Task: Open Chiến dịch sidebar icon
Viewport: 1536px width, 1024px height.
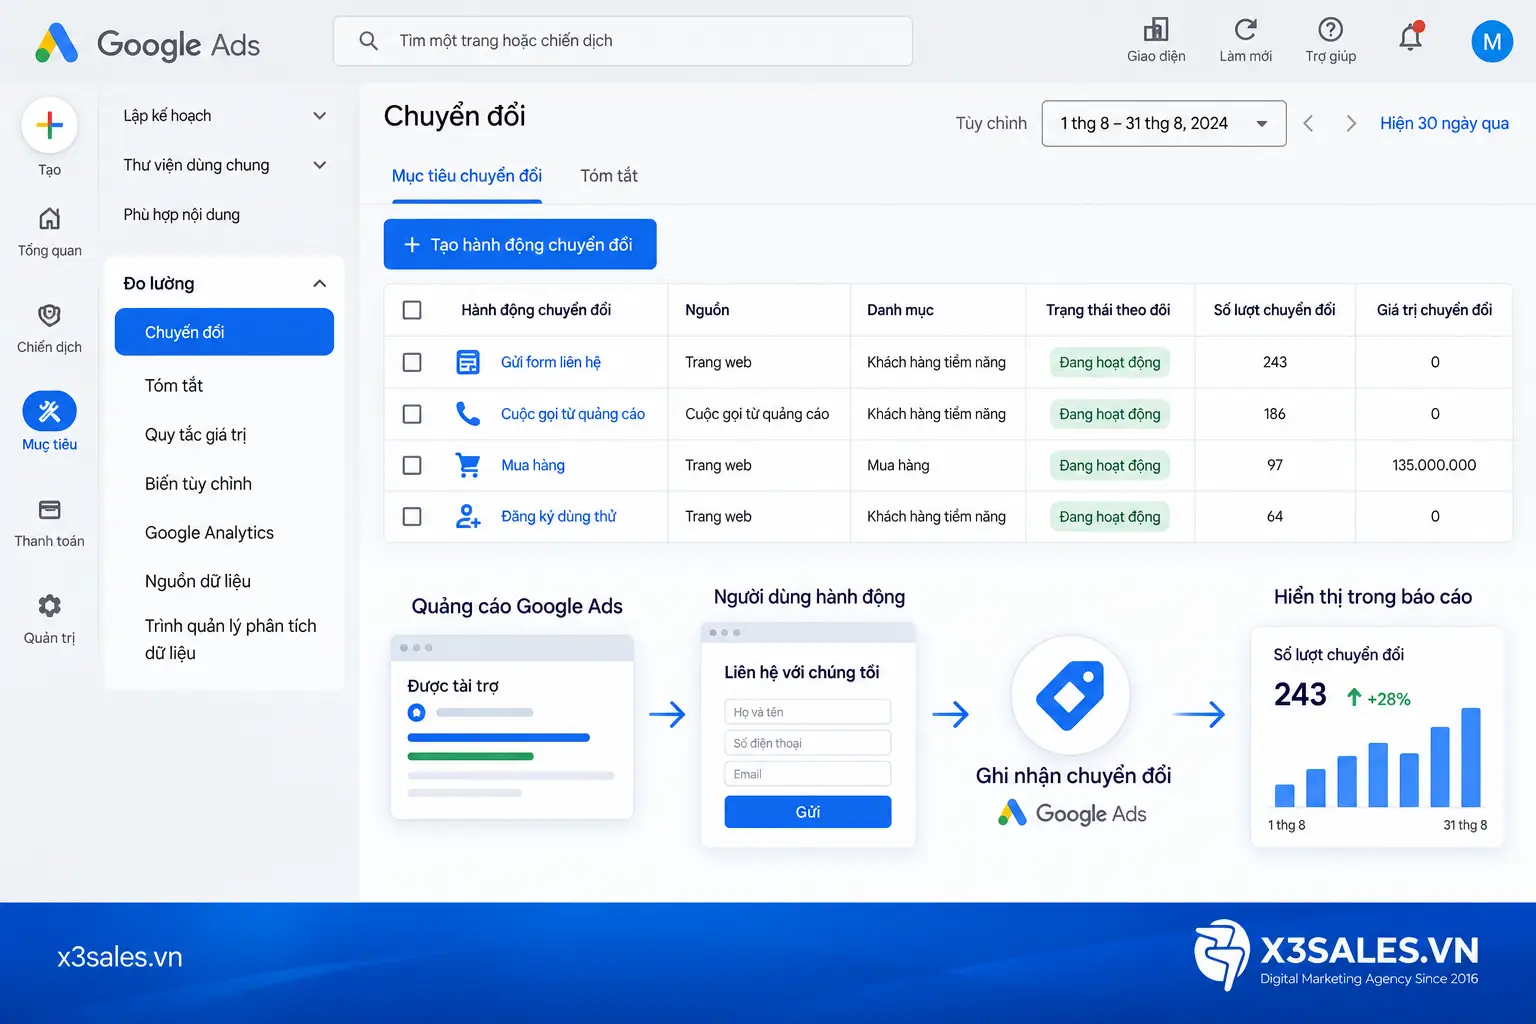Action: coord(49,315)
